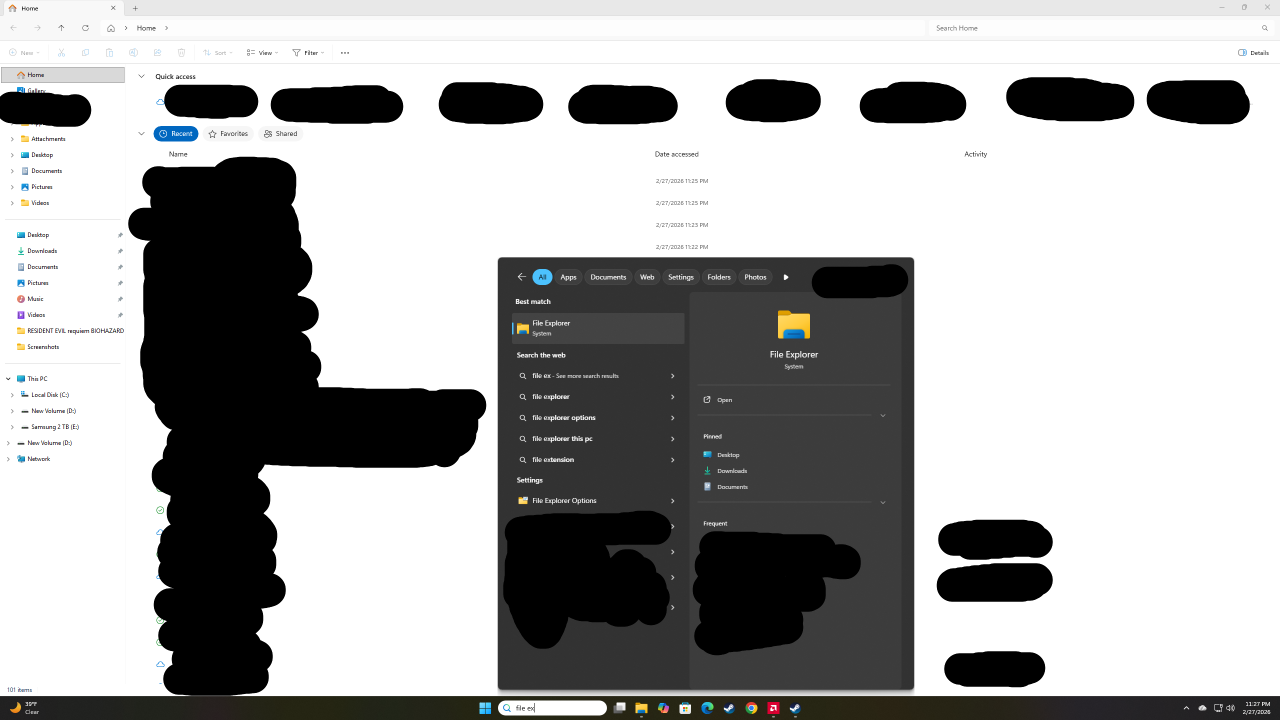Expand the Local Disk (C:) tree node
The image size is (1280, 720).
click(x=12, y=395)
